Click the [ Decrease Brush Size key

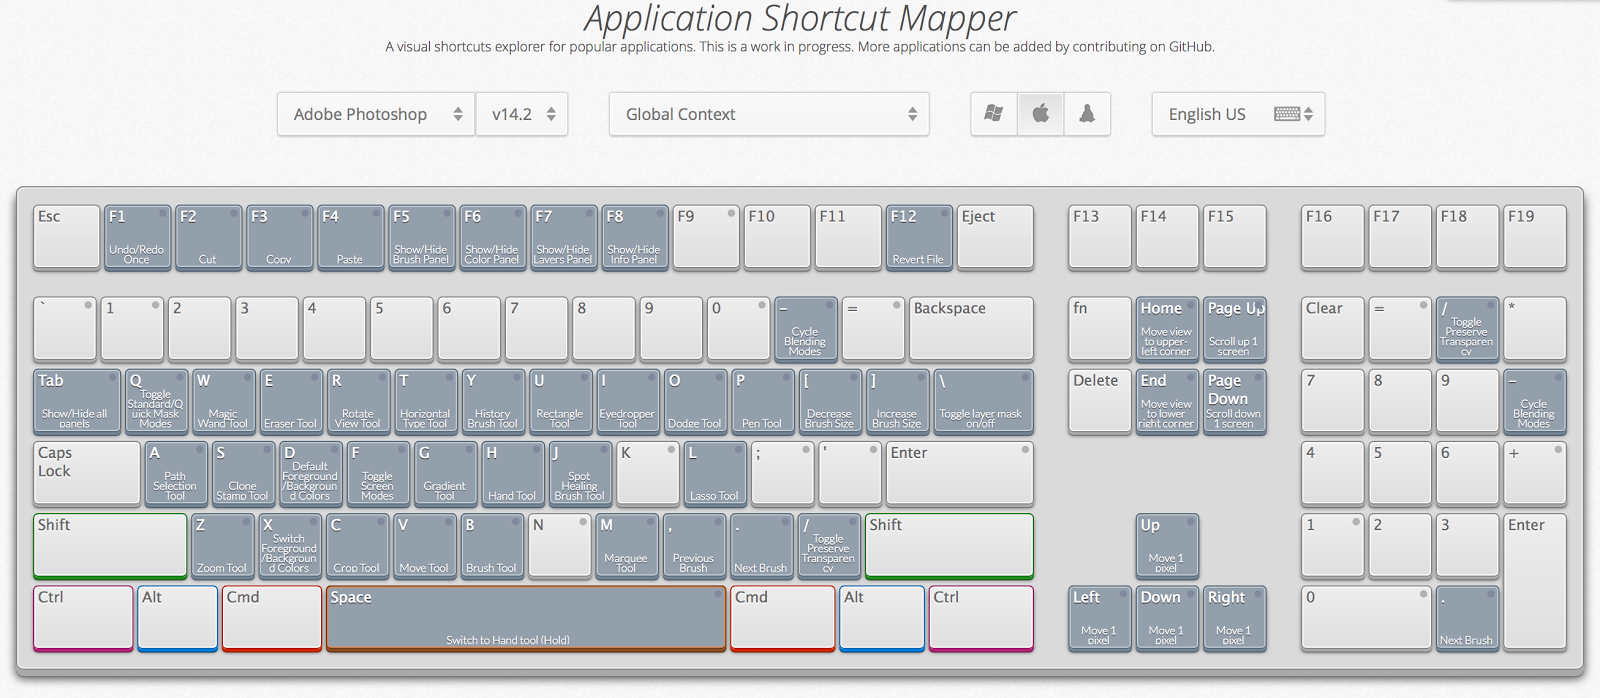point(830,401)
